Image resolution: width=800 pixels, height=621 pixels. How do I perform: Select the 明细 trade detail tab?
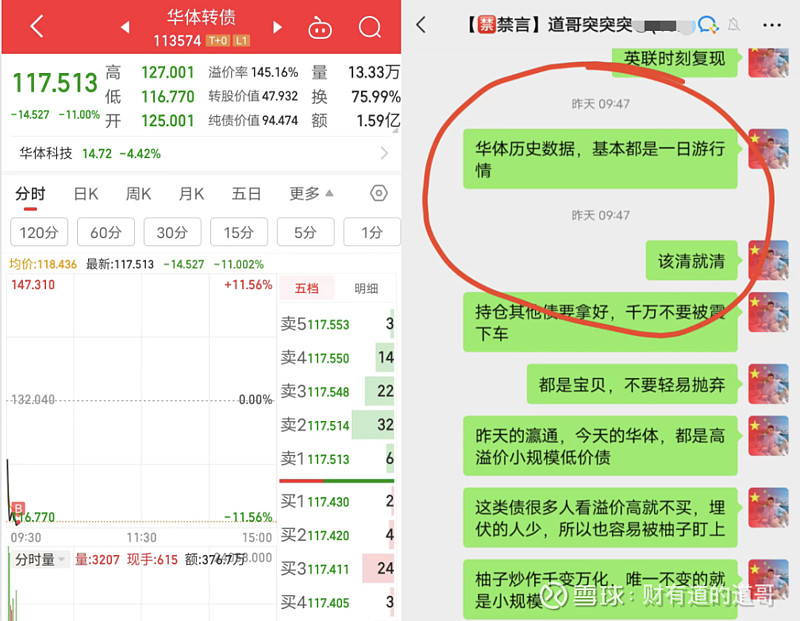click(366, 288)
